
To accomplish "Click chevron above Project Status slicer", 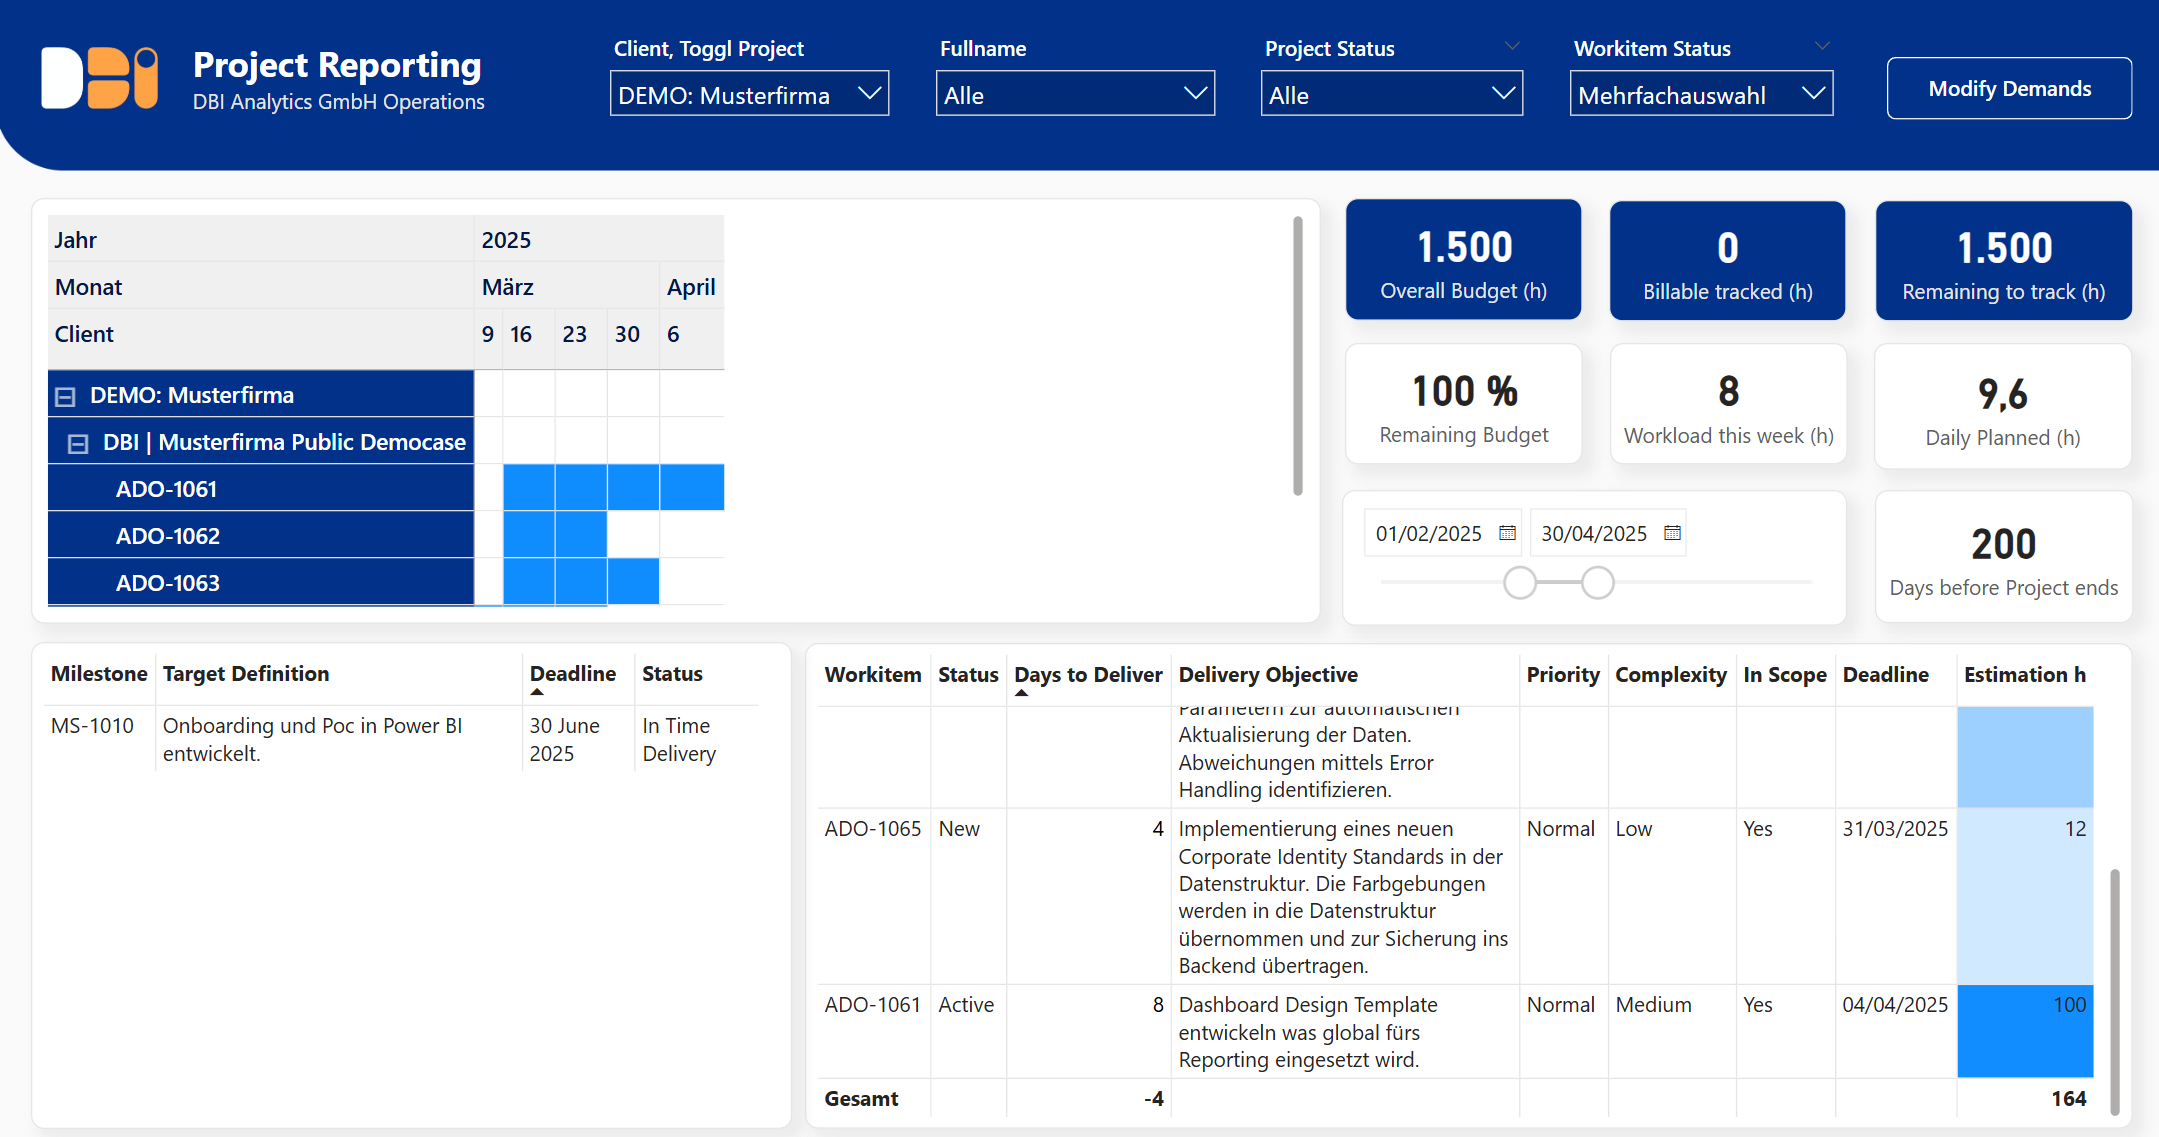I will (1512, 46).
